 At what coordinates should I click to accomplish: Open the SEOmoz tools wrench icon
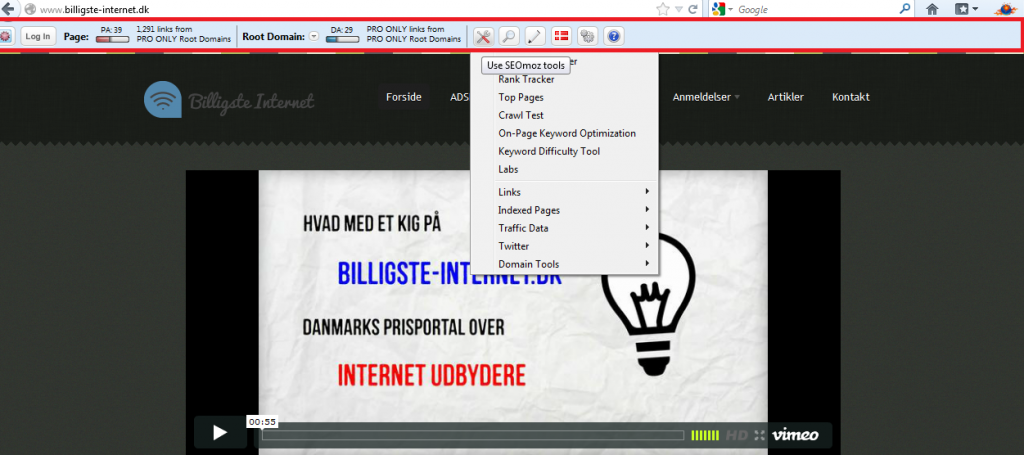tap(483, 37)
